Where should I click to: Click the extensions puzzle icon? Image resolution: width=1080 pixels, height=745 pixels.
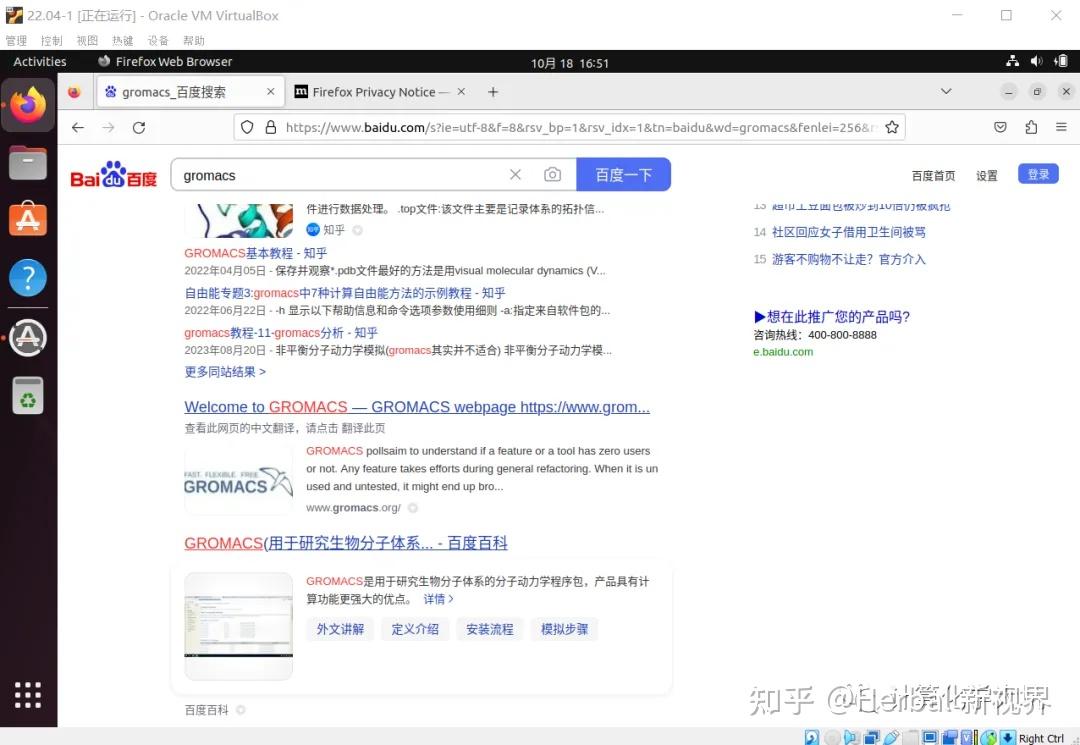tap(1030, 127)
